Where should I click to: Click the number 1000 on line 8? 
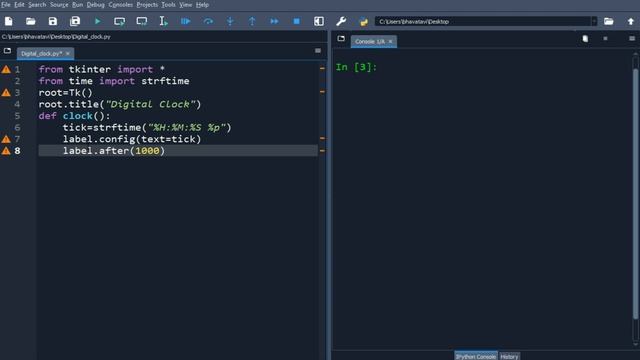pos(147,151)
